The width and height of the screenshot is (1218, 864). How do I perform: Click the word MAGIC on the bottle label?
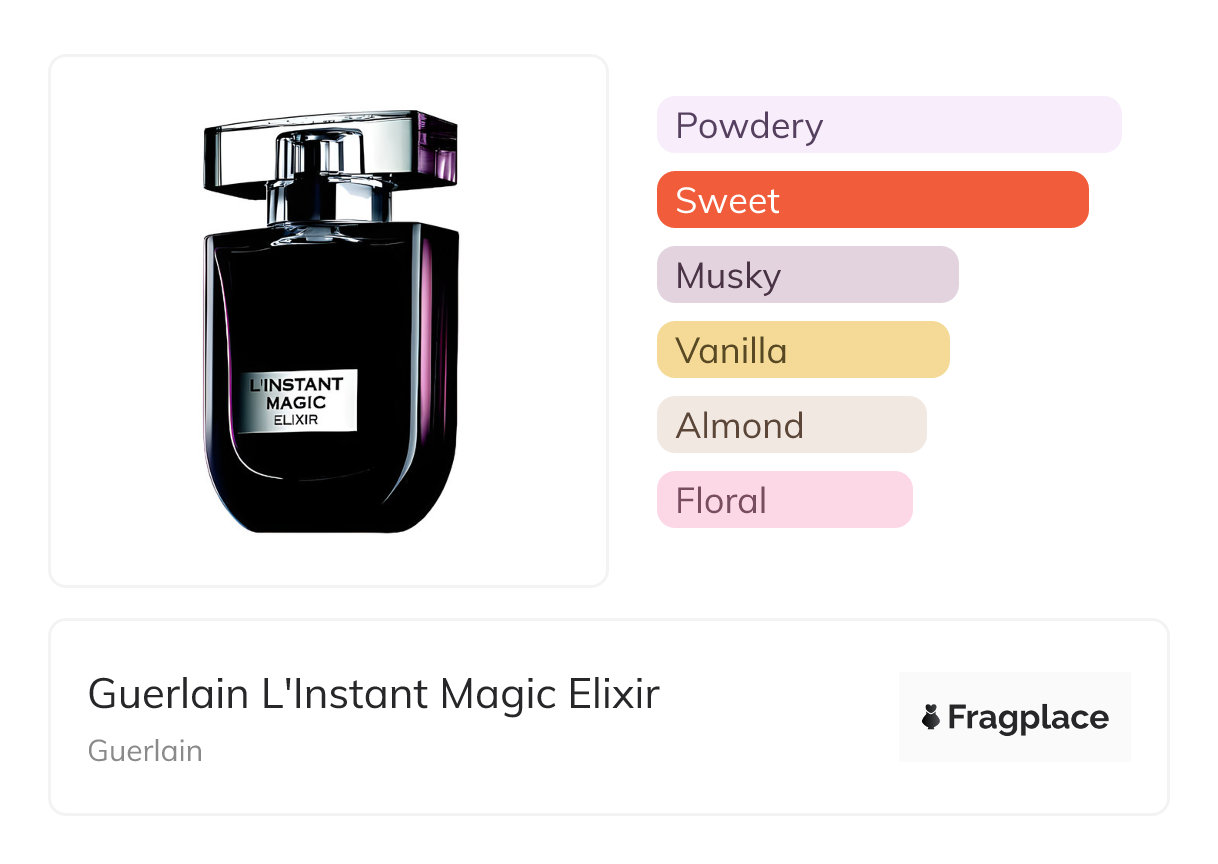[296, 402]
